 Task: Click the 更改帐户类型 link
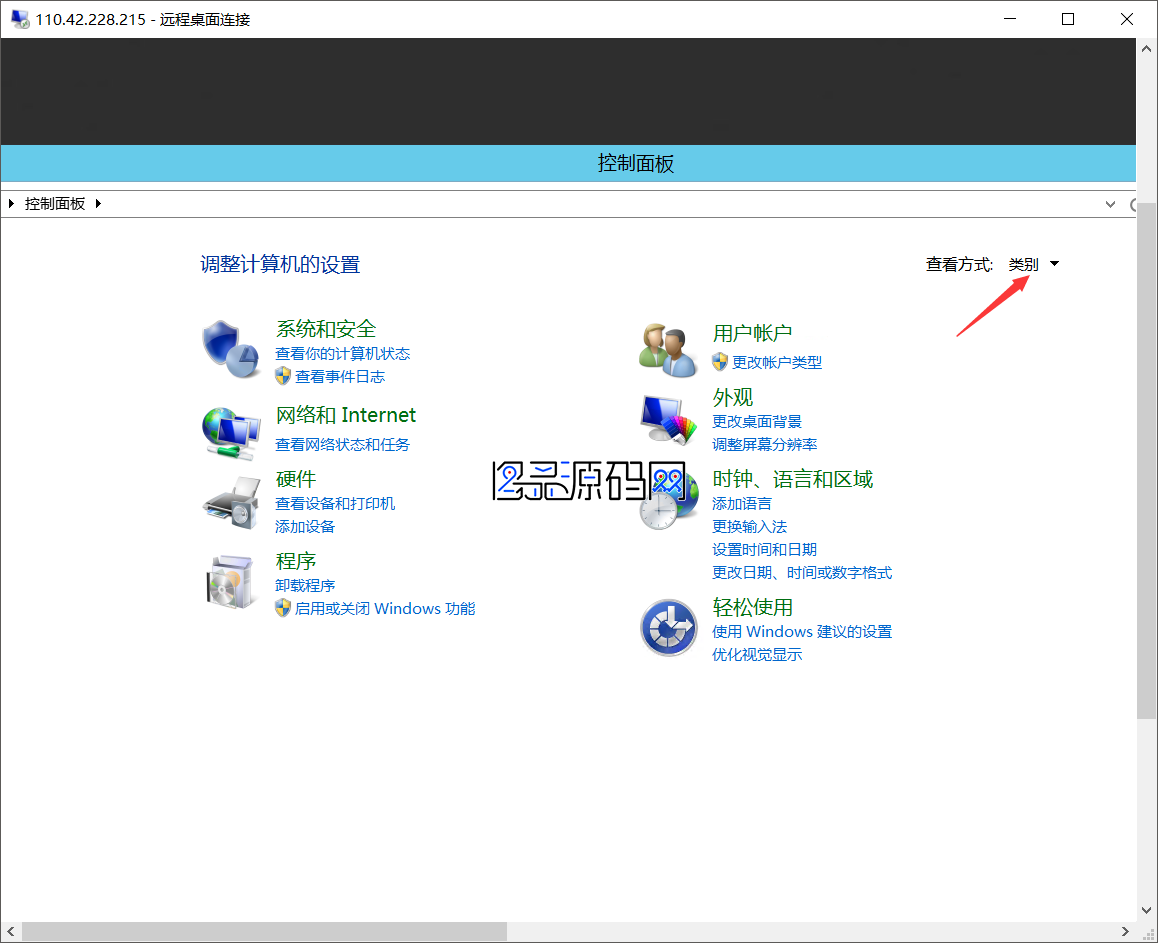pyautogui.click(x=777, y=363)
